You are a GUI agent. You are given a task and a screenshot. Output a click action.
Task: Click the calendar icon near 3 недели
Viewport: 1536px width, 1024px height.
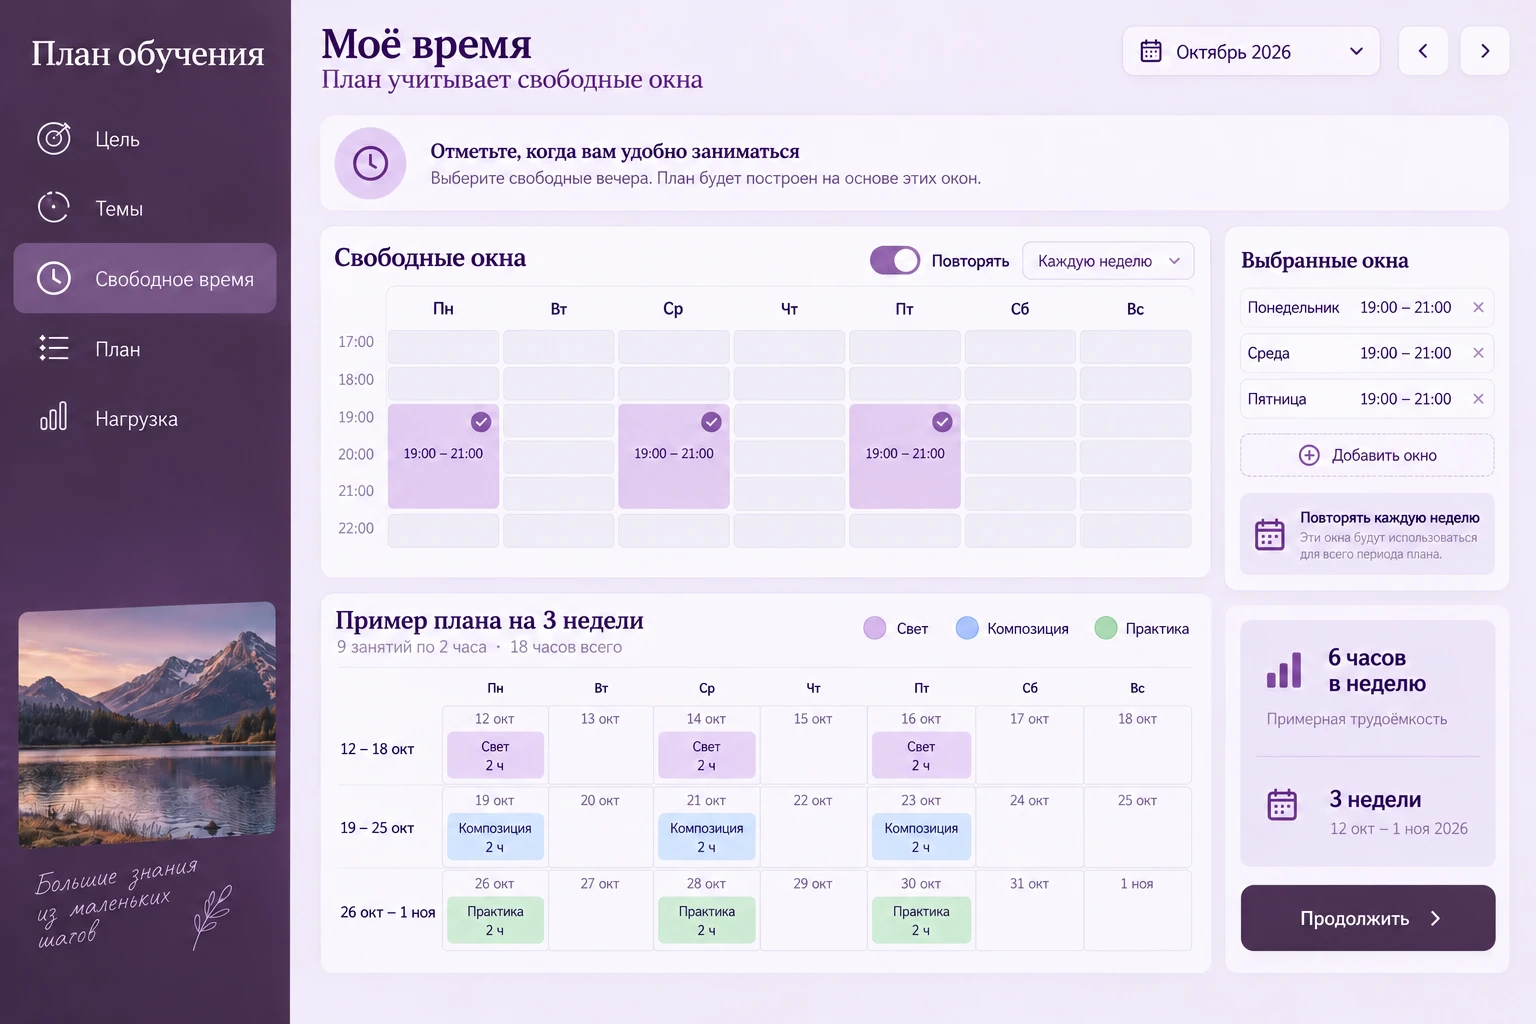(1282, 804)
